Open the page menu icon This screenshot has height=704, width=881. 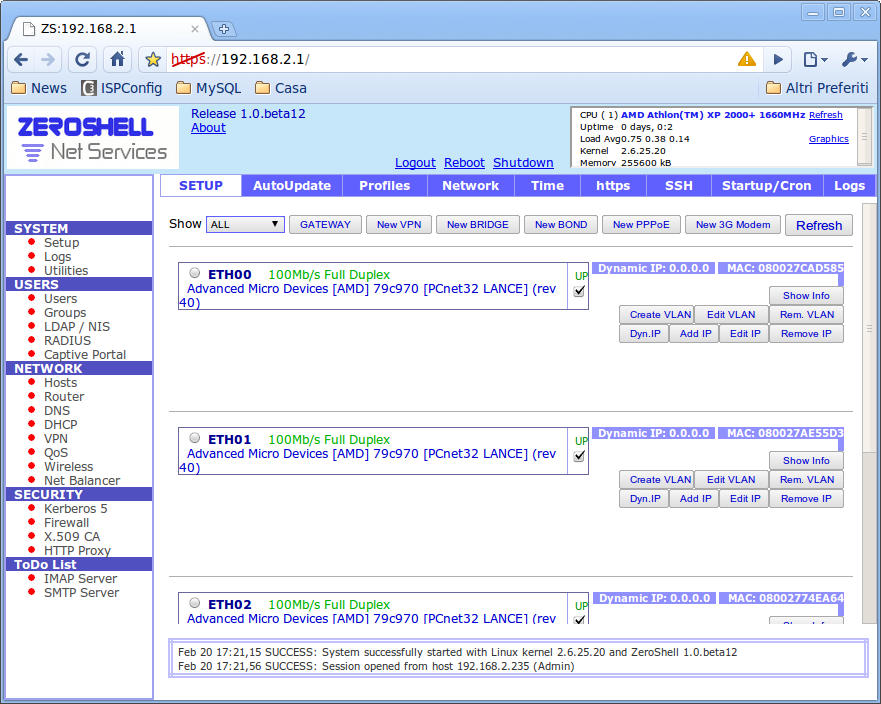[x=815, y=60]
